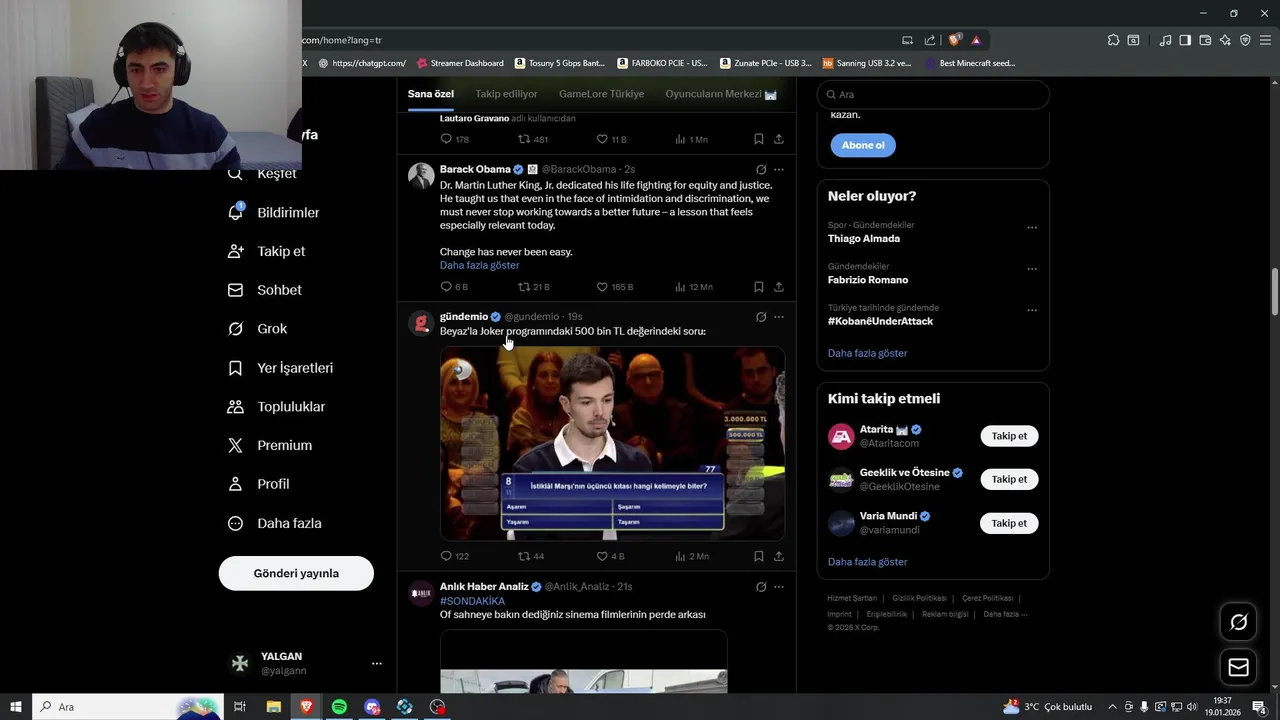Open the #KobanêUnderAttack trend
Viewport: 1280px width, 720px height.
(880, 321)
